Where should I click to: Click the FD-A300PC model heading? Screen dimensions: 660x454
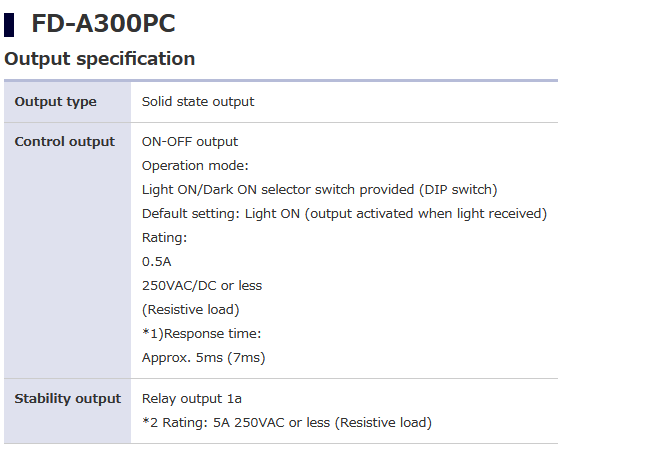[104, 22]
